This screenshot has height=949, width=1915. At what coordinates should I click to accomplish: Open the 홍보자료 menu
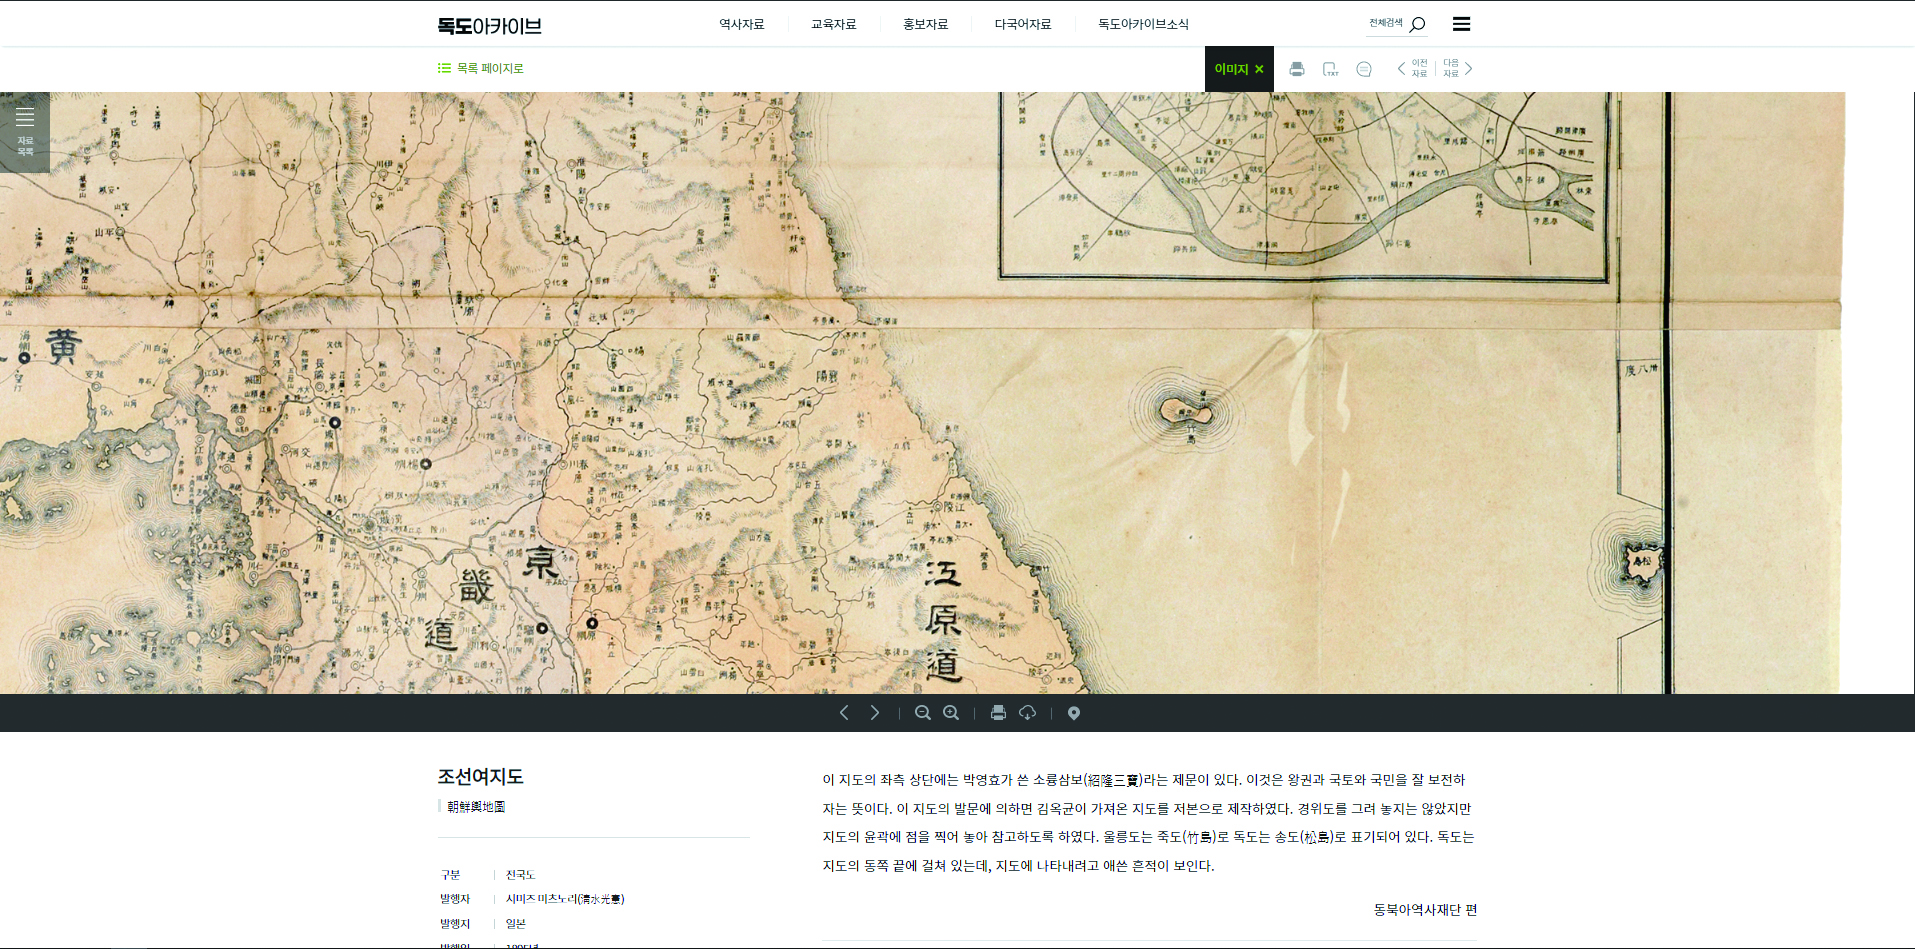pos(925,24)
